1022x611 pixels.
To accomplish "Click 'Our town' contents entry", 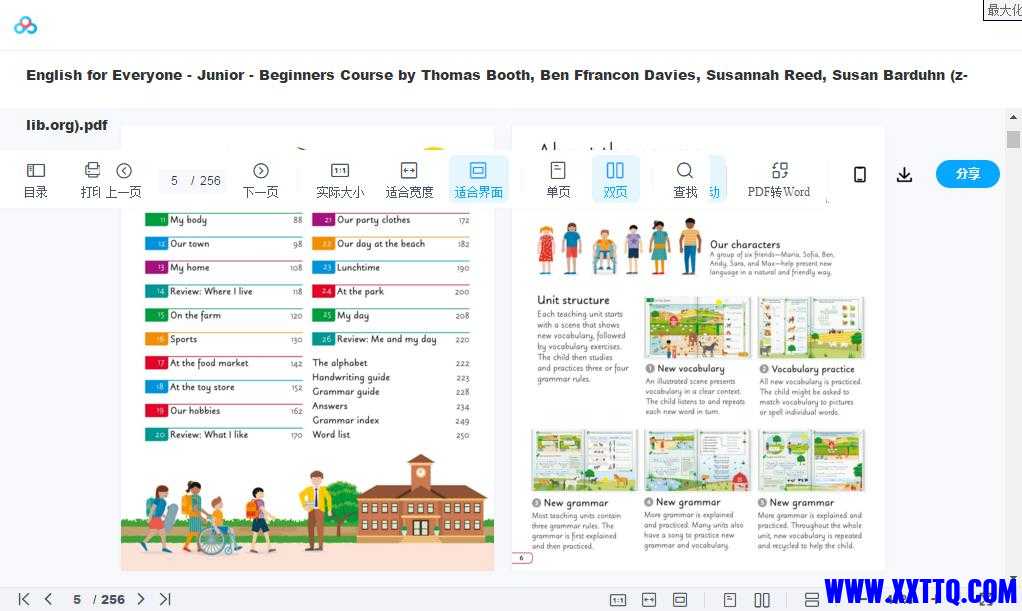I will (x=224, y=244).
